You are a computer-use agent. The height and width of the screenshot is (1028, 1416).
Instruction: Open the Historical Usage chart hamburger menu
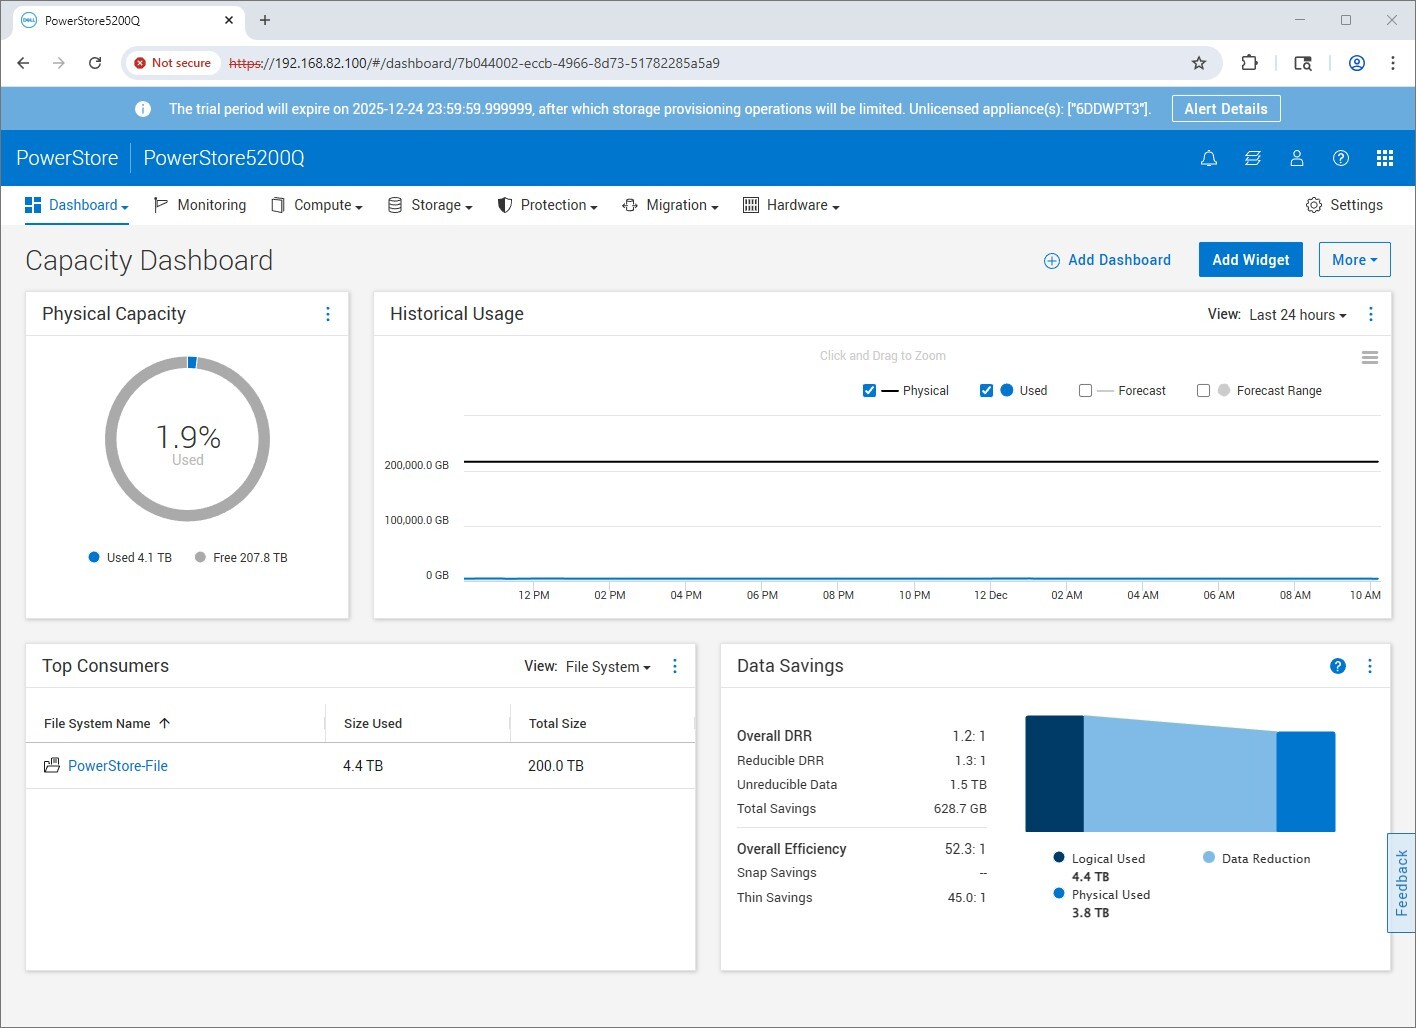click(1370, 358)
